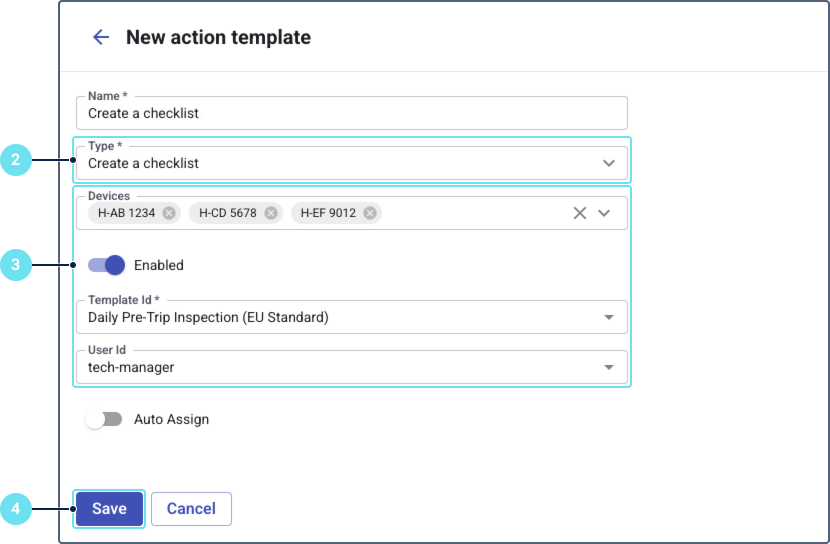Open the User Id dropdown arrow
Viewport: 830px width, 544px height.
pos(609,368)
